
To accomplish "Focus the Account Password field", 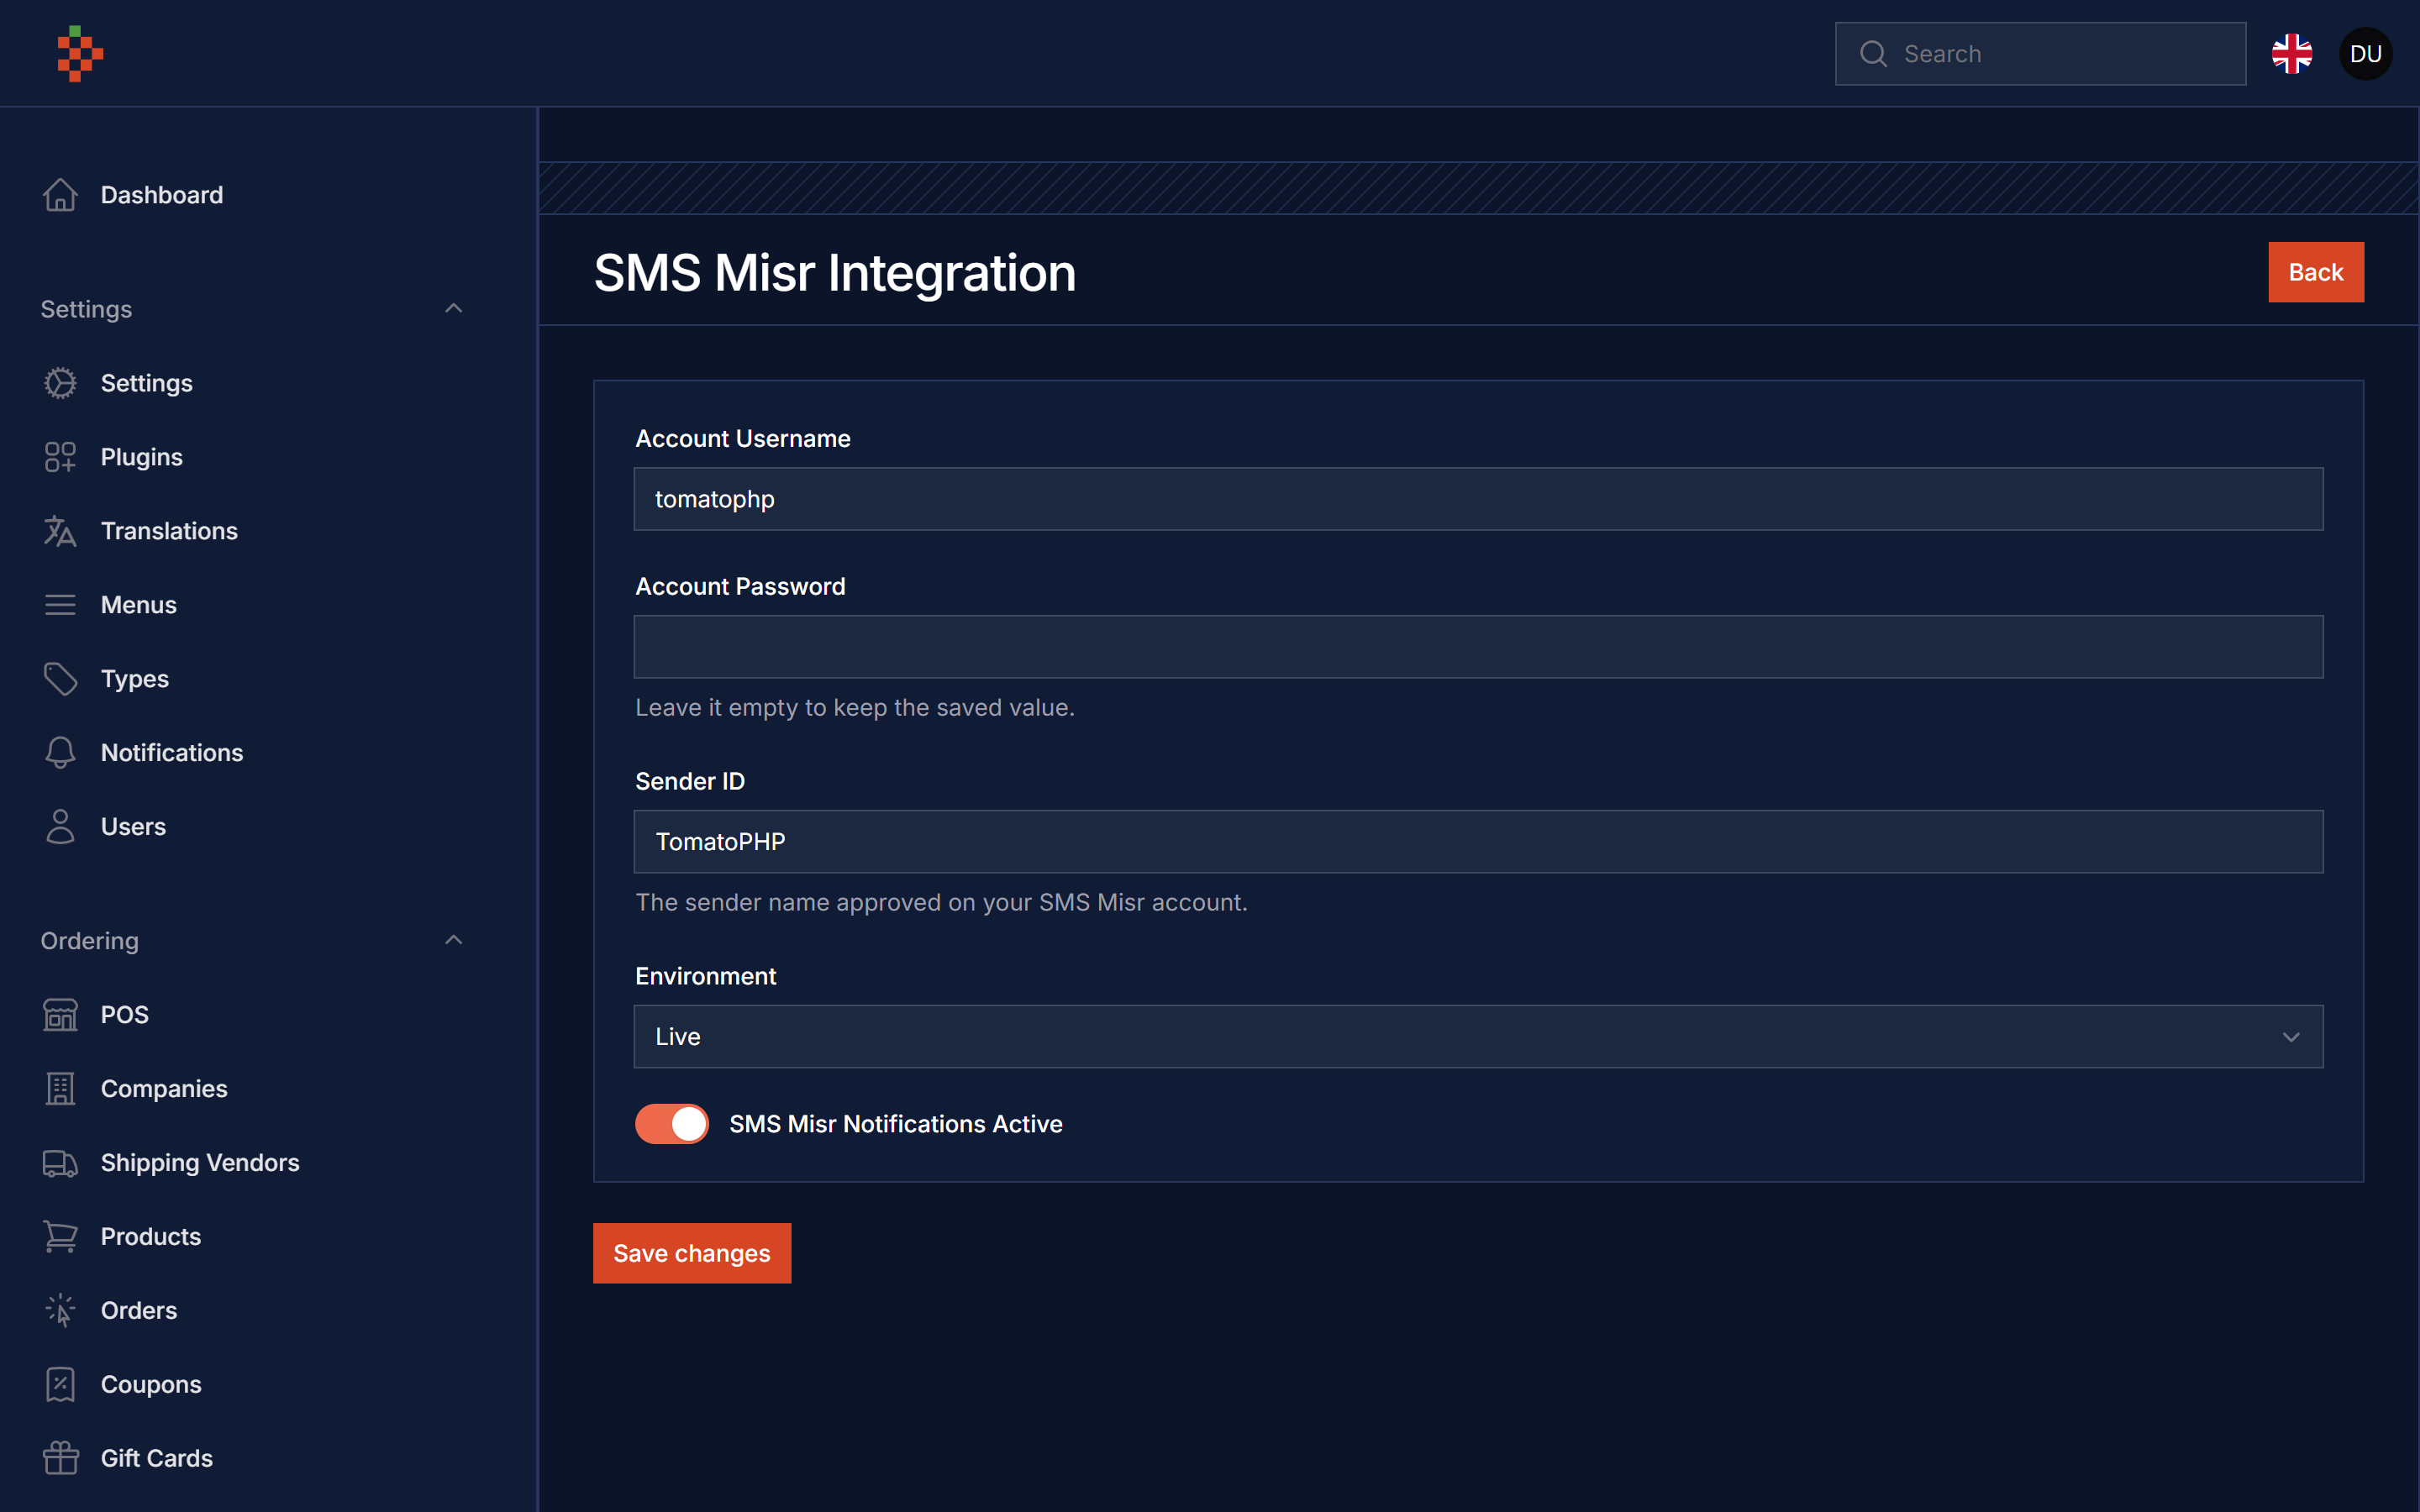I will click(1478, 647).
